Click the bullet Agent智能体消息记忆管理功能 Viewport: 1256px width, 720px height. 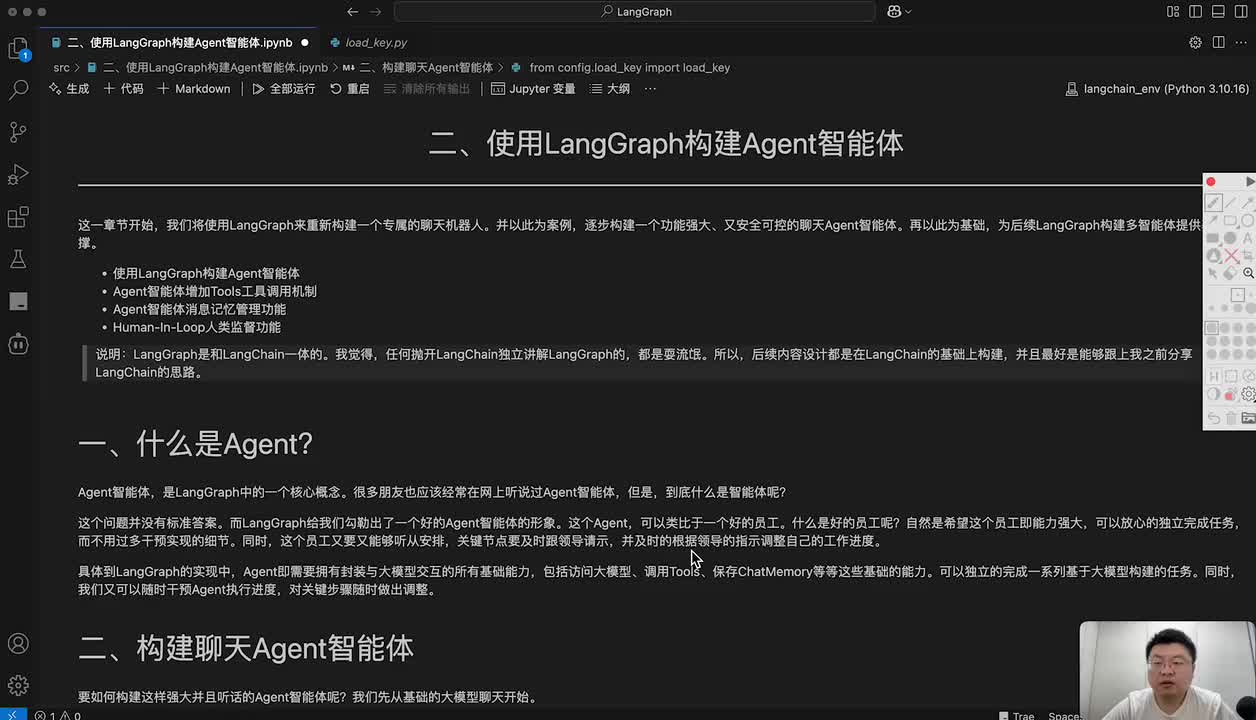click(x=199, y=309)
